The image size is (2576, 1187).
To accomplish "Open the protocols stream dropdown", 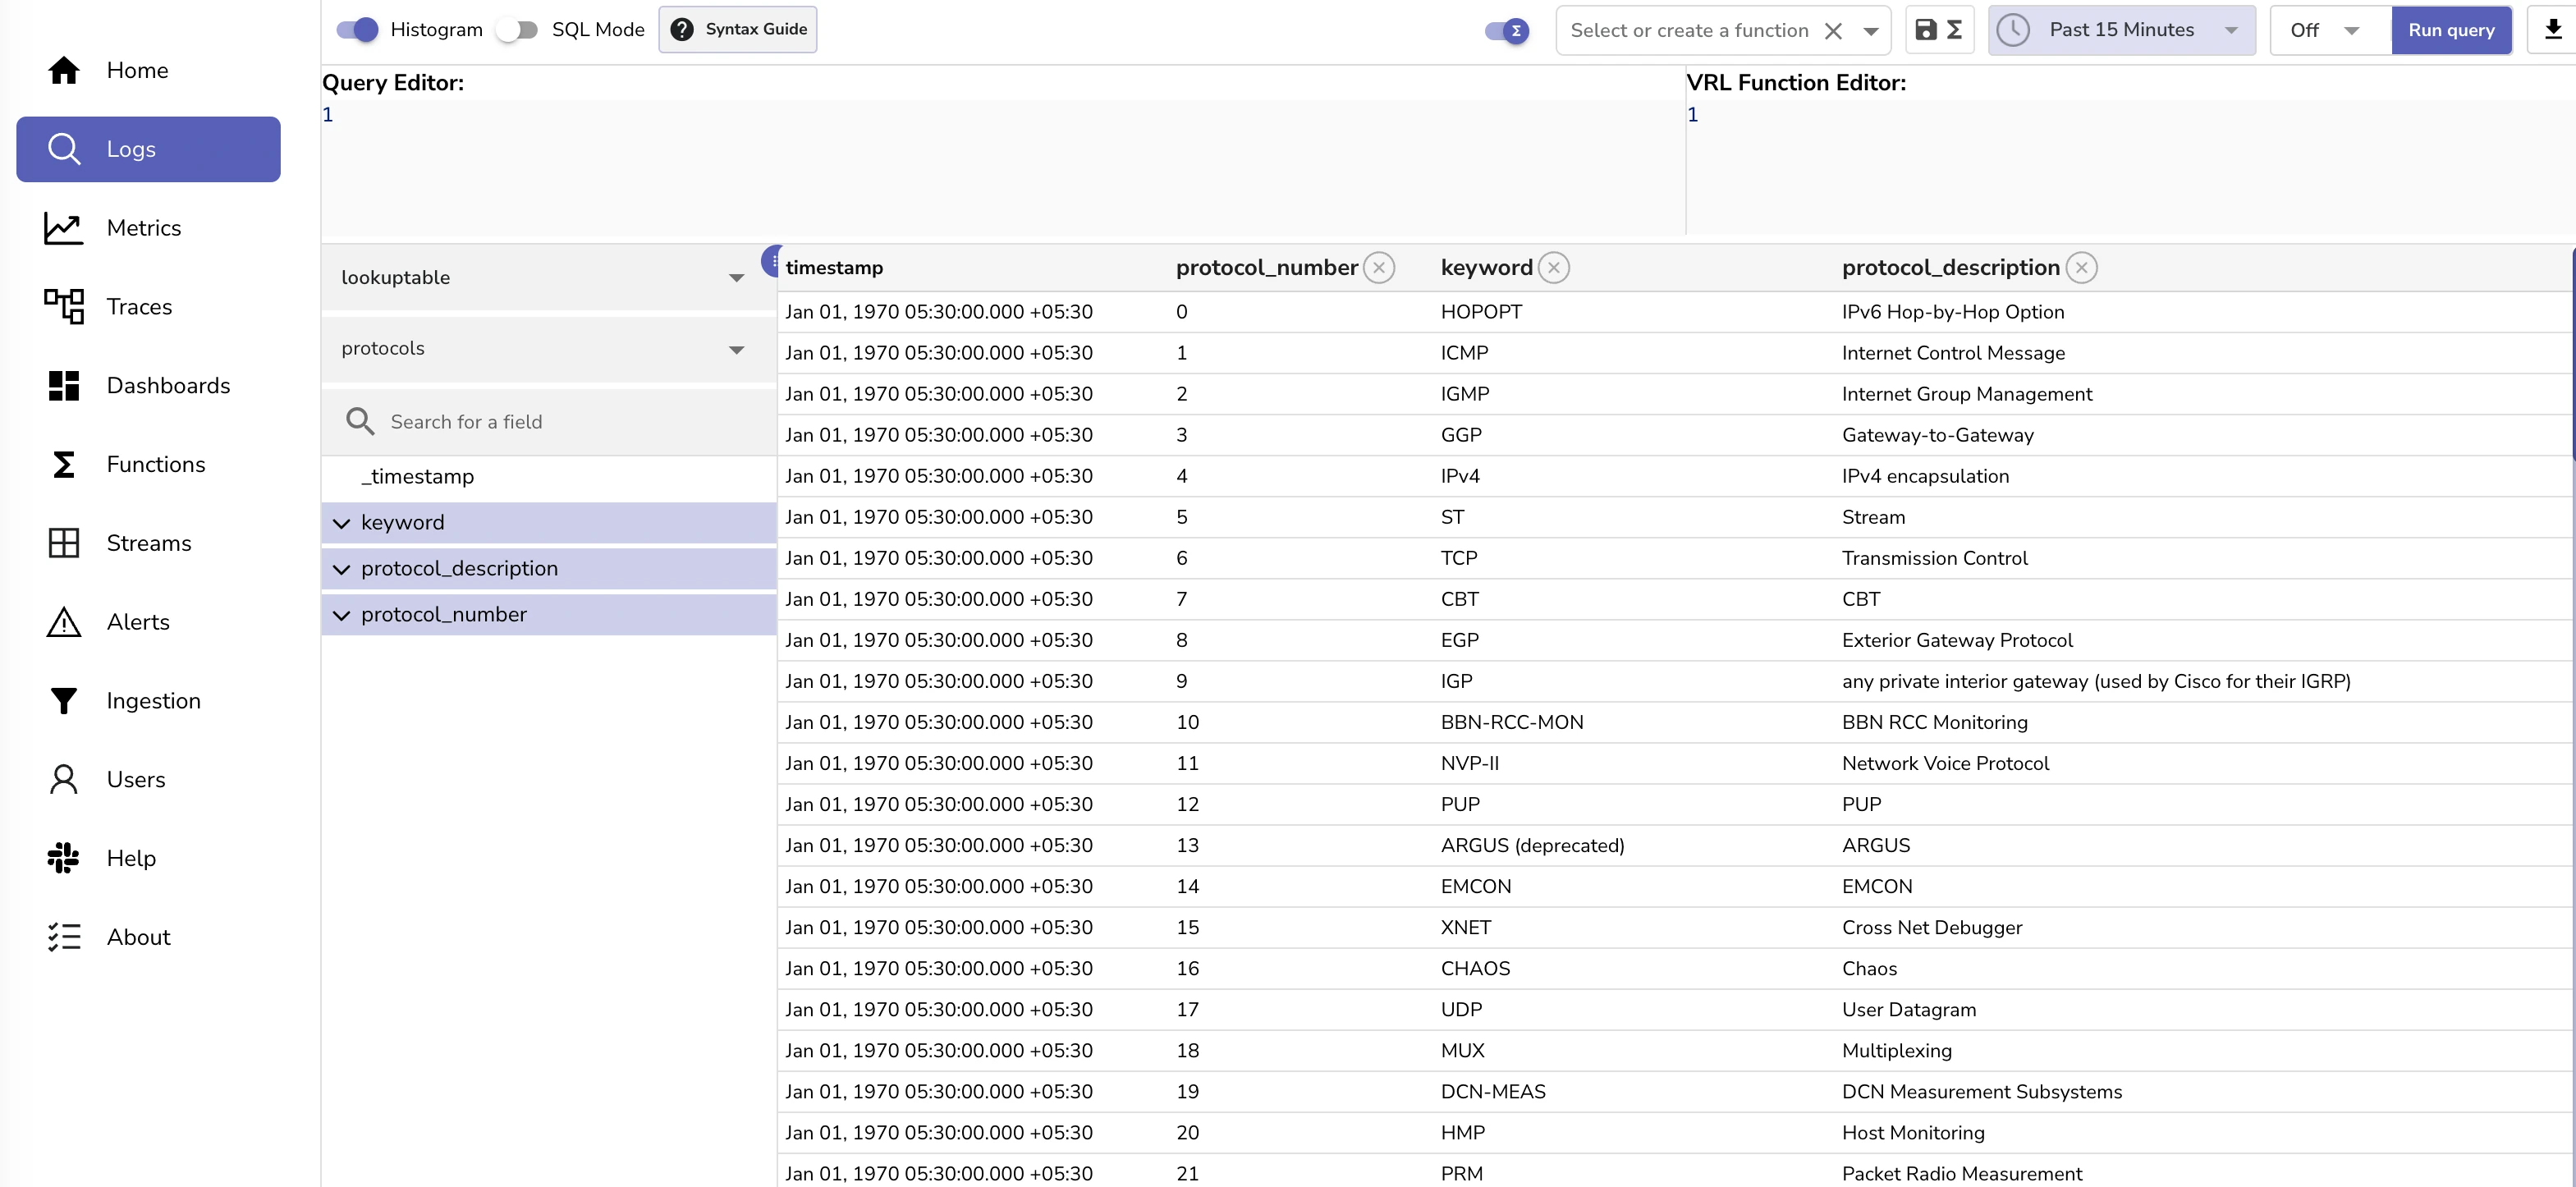I will [545, 349].
